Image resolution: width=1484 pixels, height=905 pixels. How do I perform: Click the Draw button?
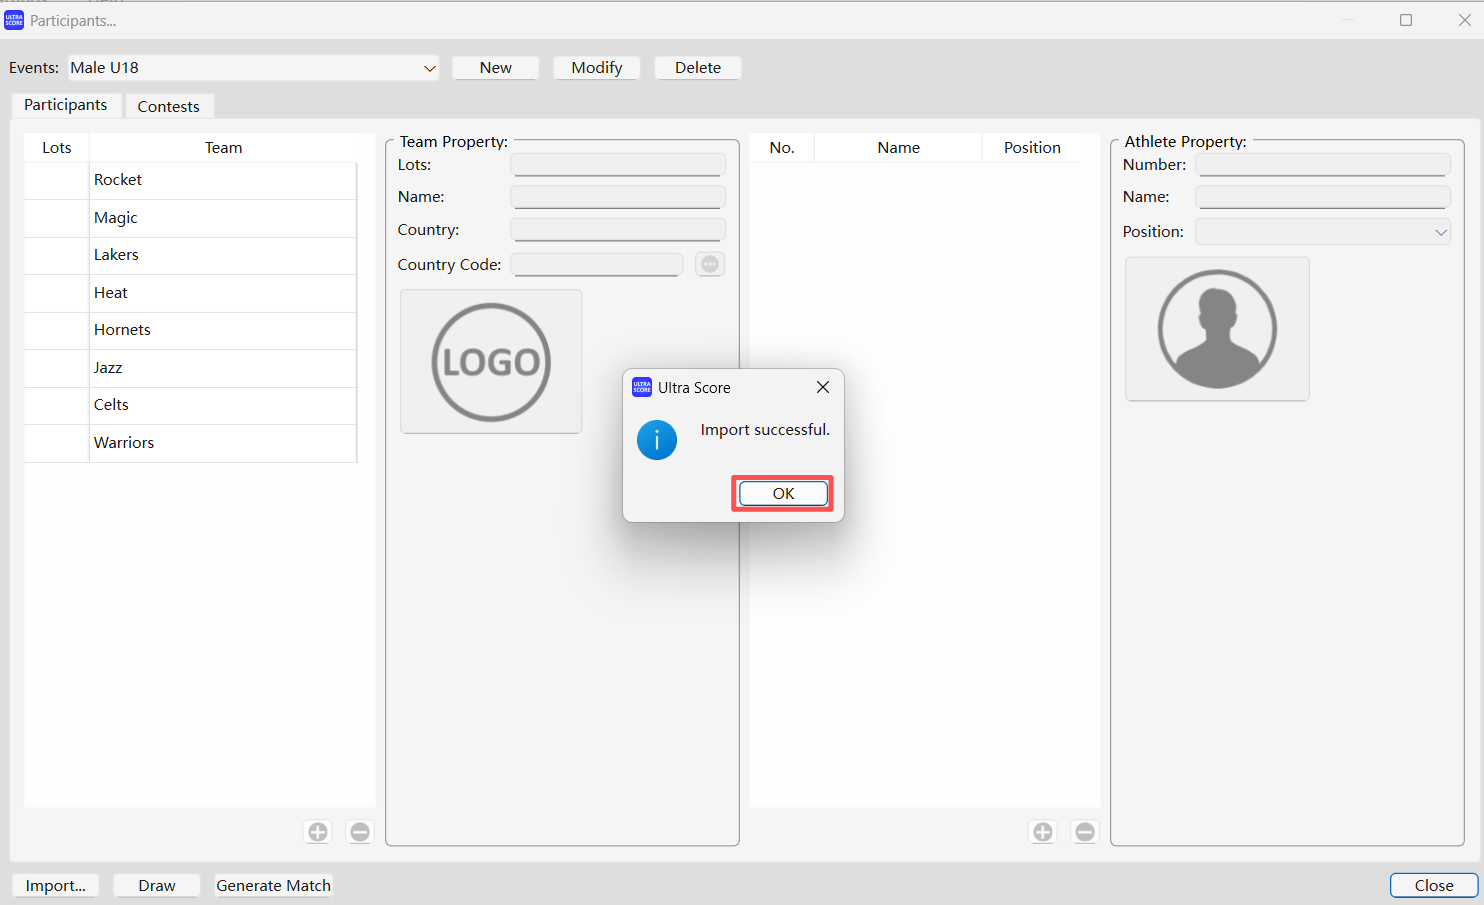click(157, 885)
